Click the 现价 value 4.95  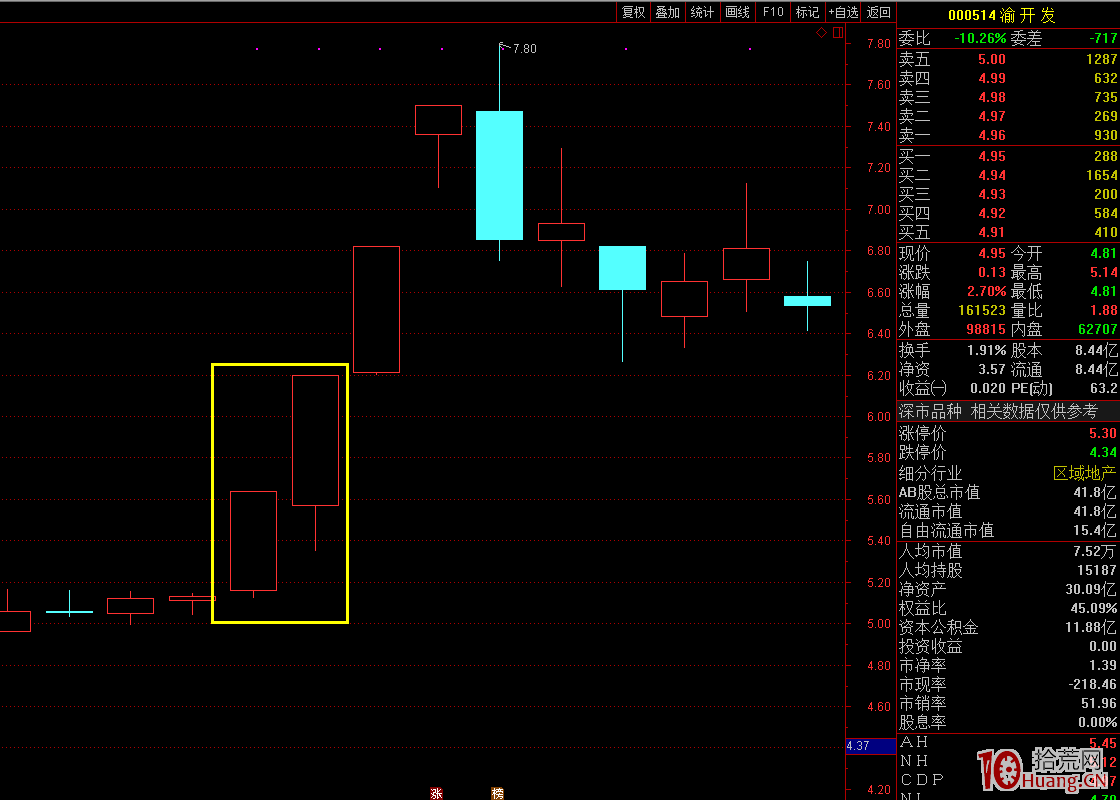(x=992, y=253)
